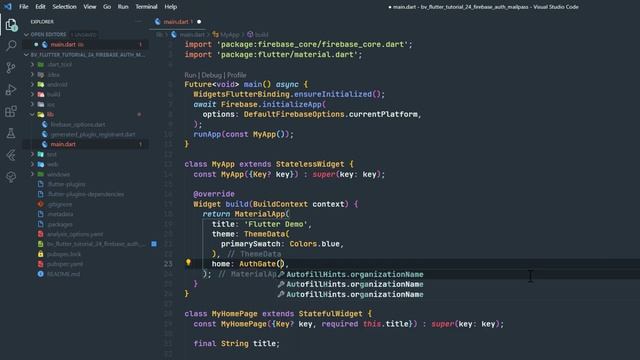Image resolution: width=640 pixels, height=360 pixels.
Task: Open the Source Control view icon
Action: 11,67
